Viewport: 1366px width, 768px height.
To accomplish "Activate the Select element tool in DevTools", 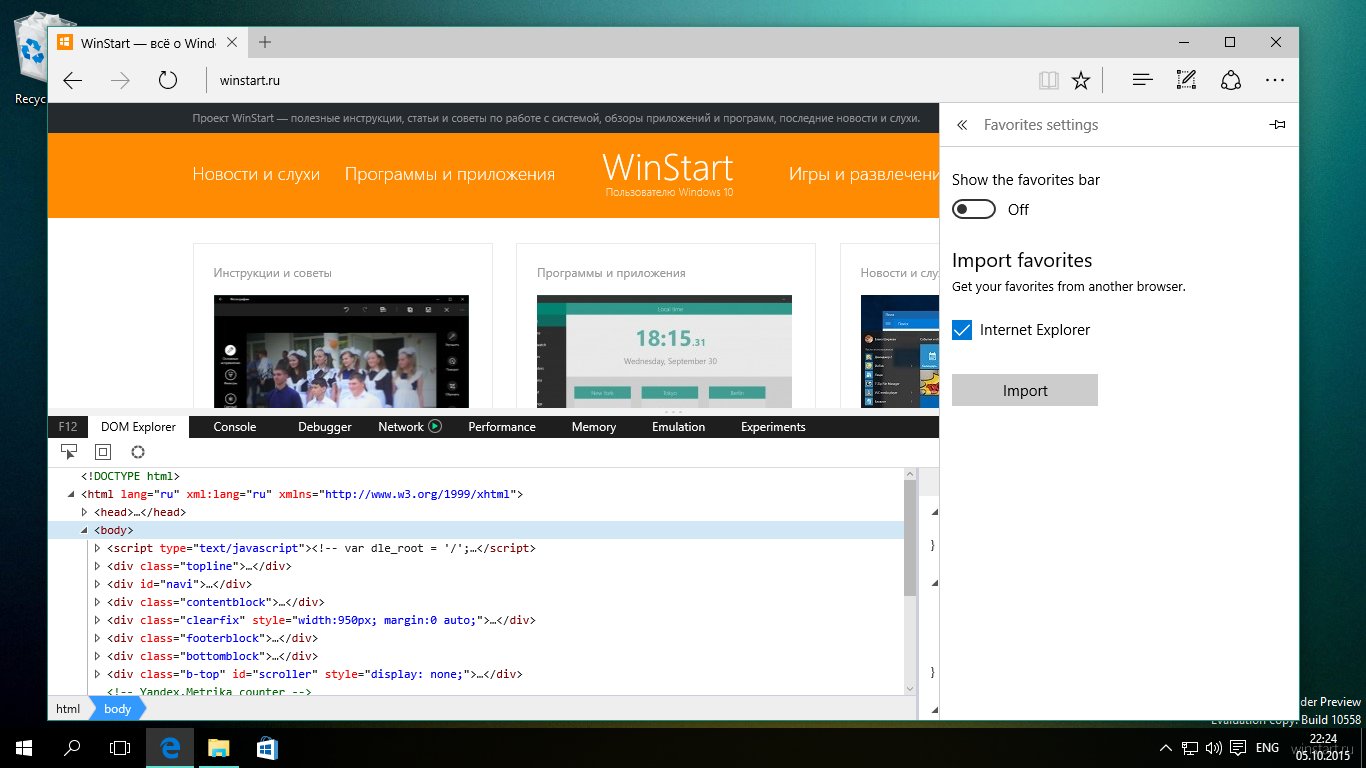I will (x=69, y=452).
